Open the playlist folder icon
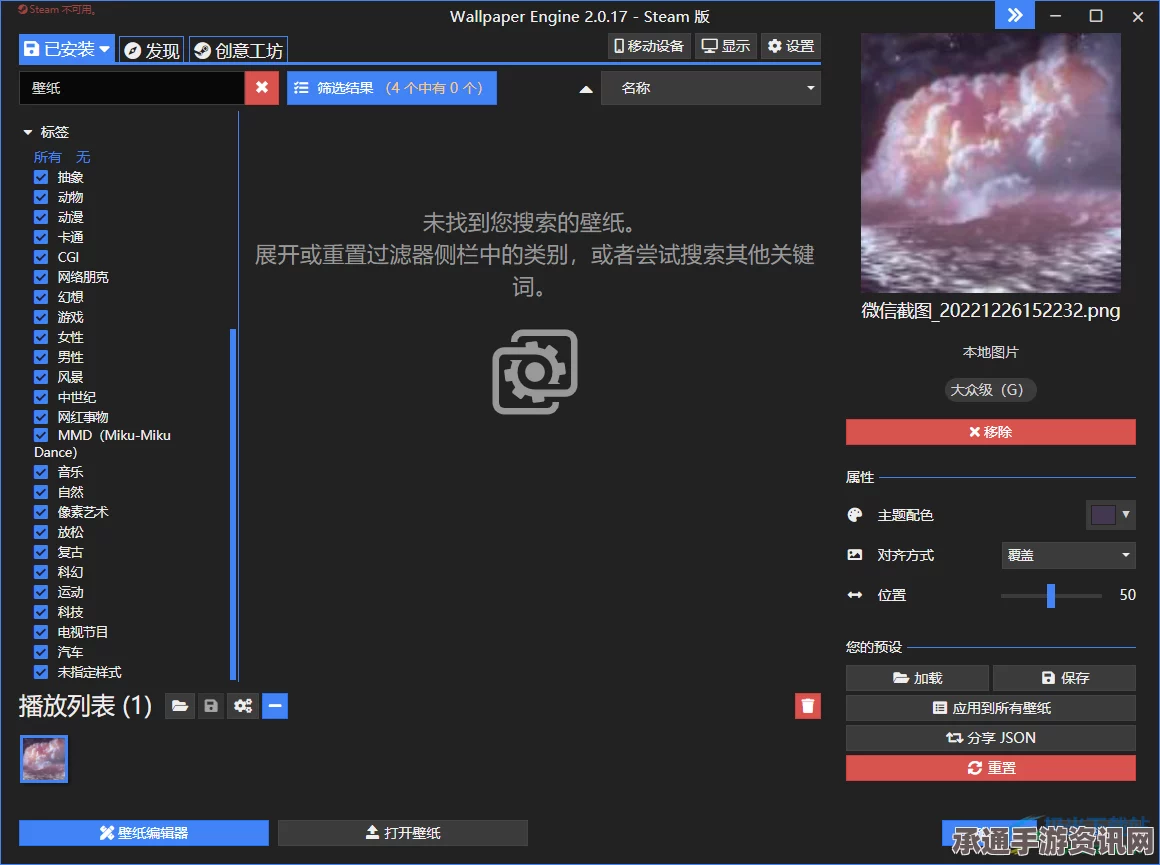The image size is (1160, 865). (x=180, y=706)
